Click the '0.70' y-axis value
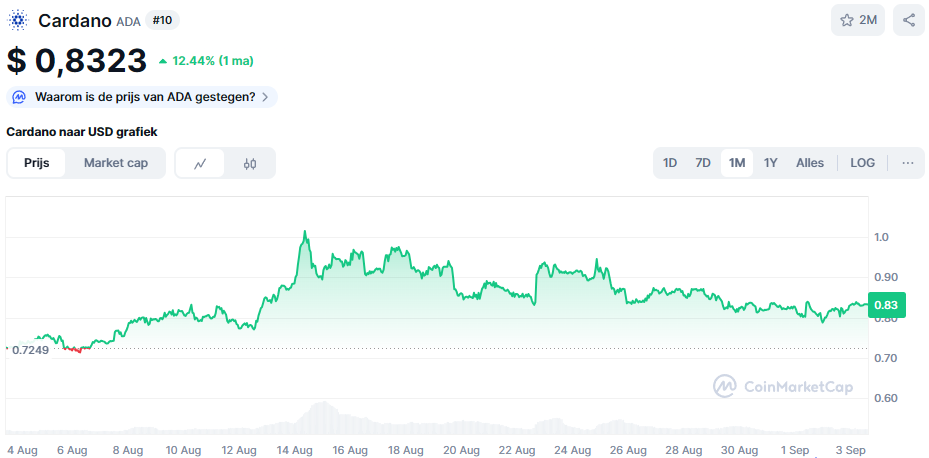The height and width of the screenshot is (458, 929). [x=884, y=358]
